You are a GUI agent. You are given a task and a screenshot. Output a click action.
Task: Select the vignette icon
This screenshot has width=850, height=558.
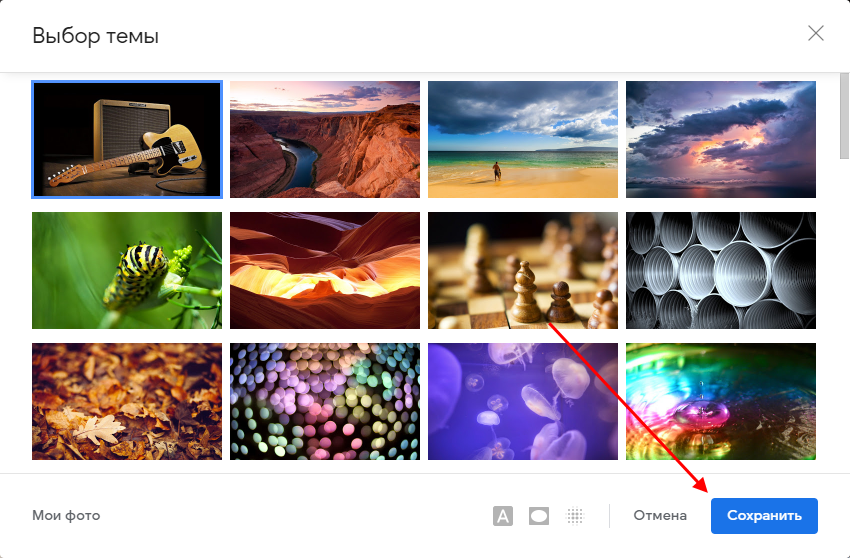pyautogui.click(x=539, y=516)
